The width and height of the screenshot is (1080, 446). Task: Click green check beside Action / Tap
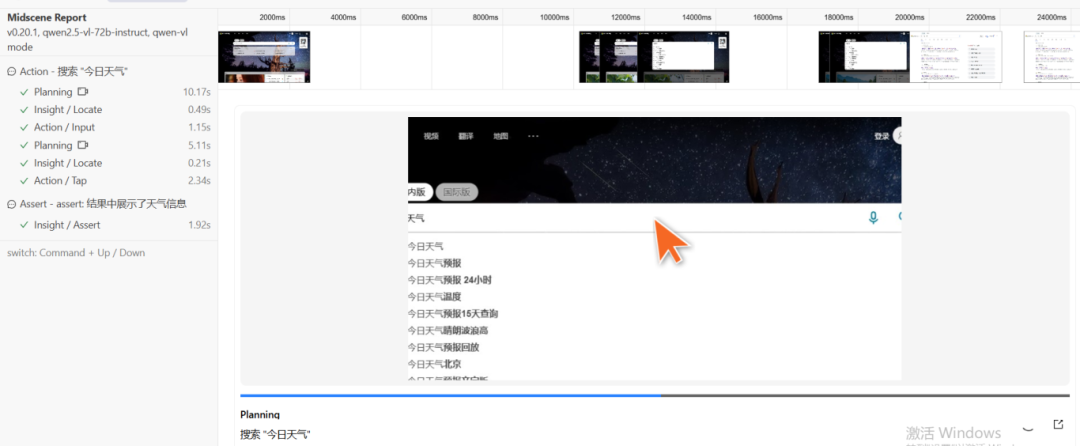click(25, 180)
